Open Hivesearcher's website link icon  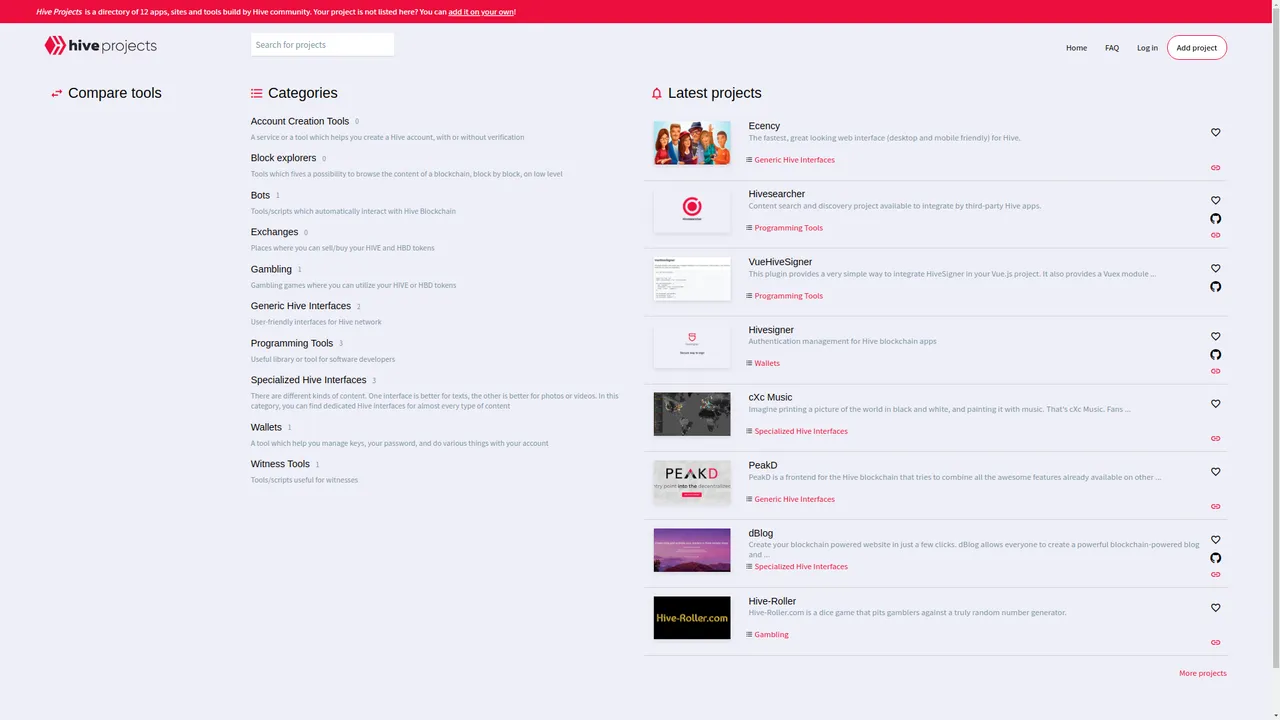(x=1216, y=235)
